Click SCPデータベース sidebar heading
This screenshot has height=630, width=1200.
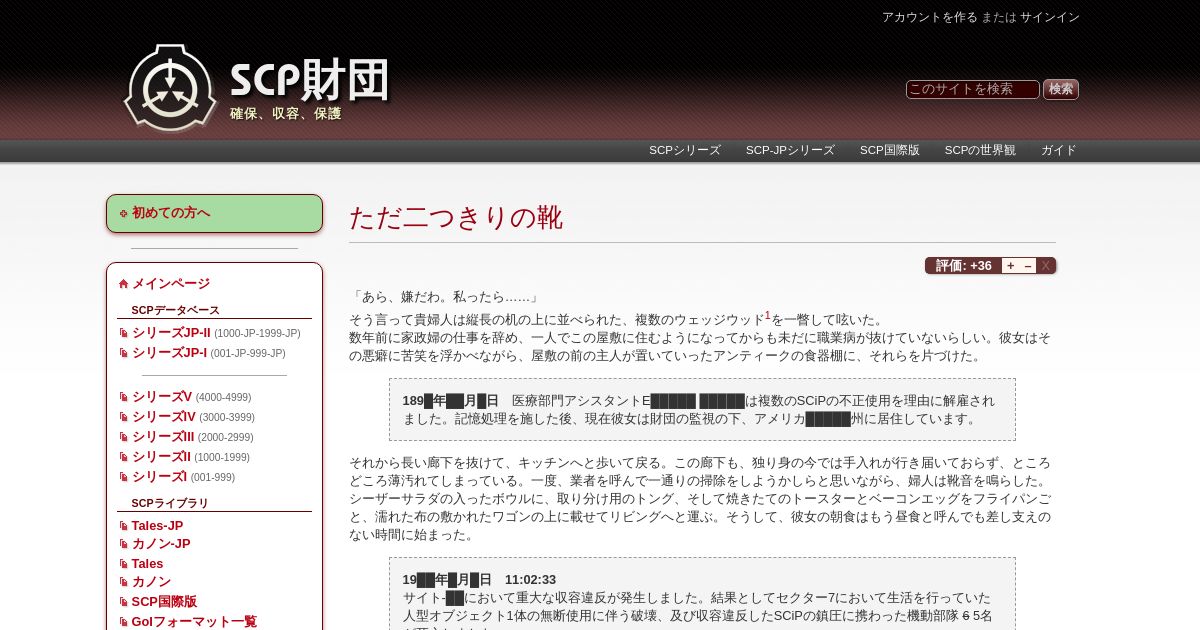click(175, 310)
